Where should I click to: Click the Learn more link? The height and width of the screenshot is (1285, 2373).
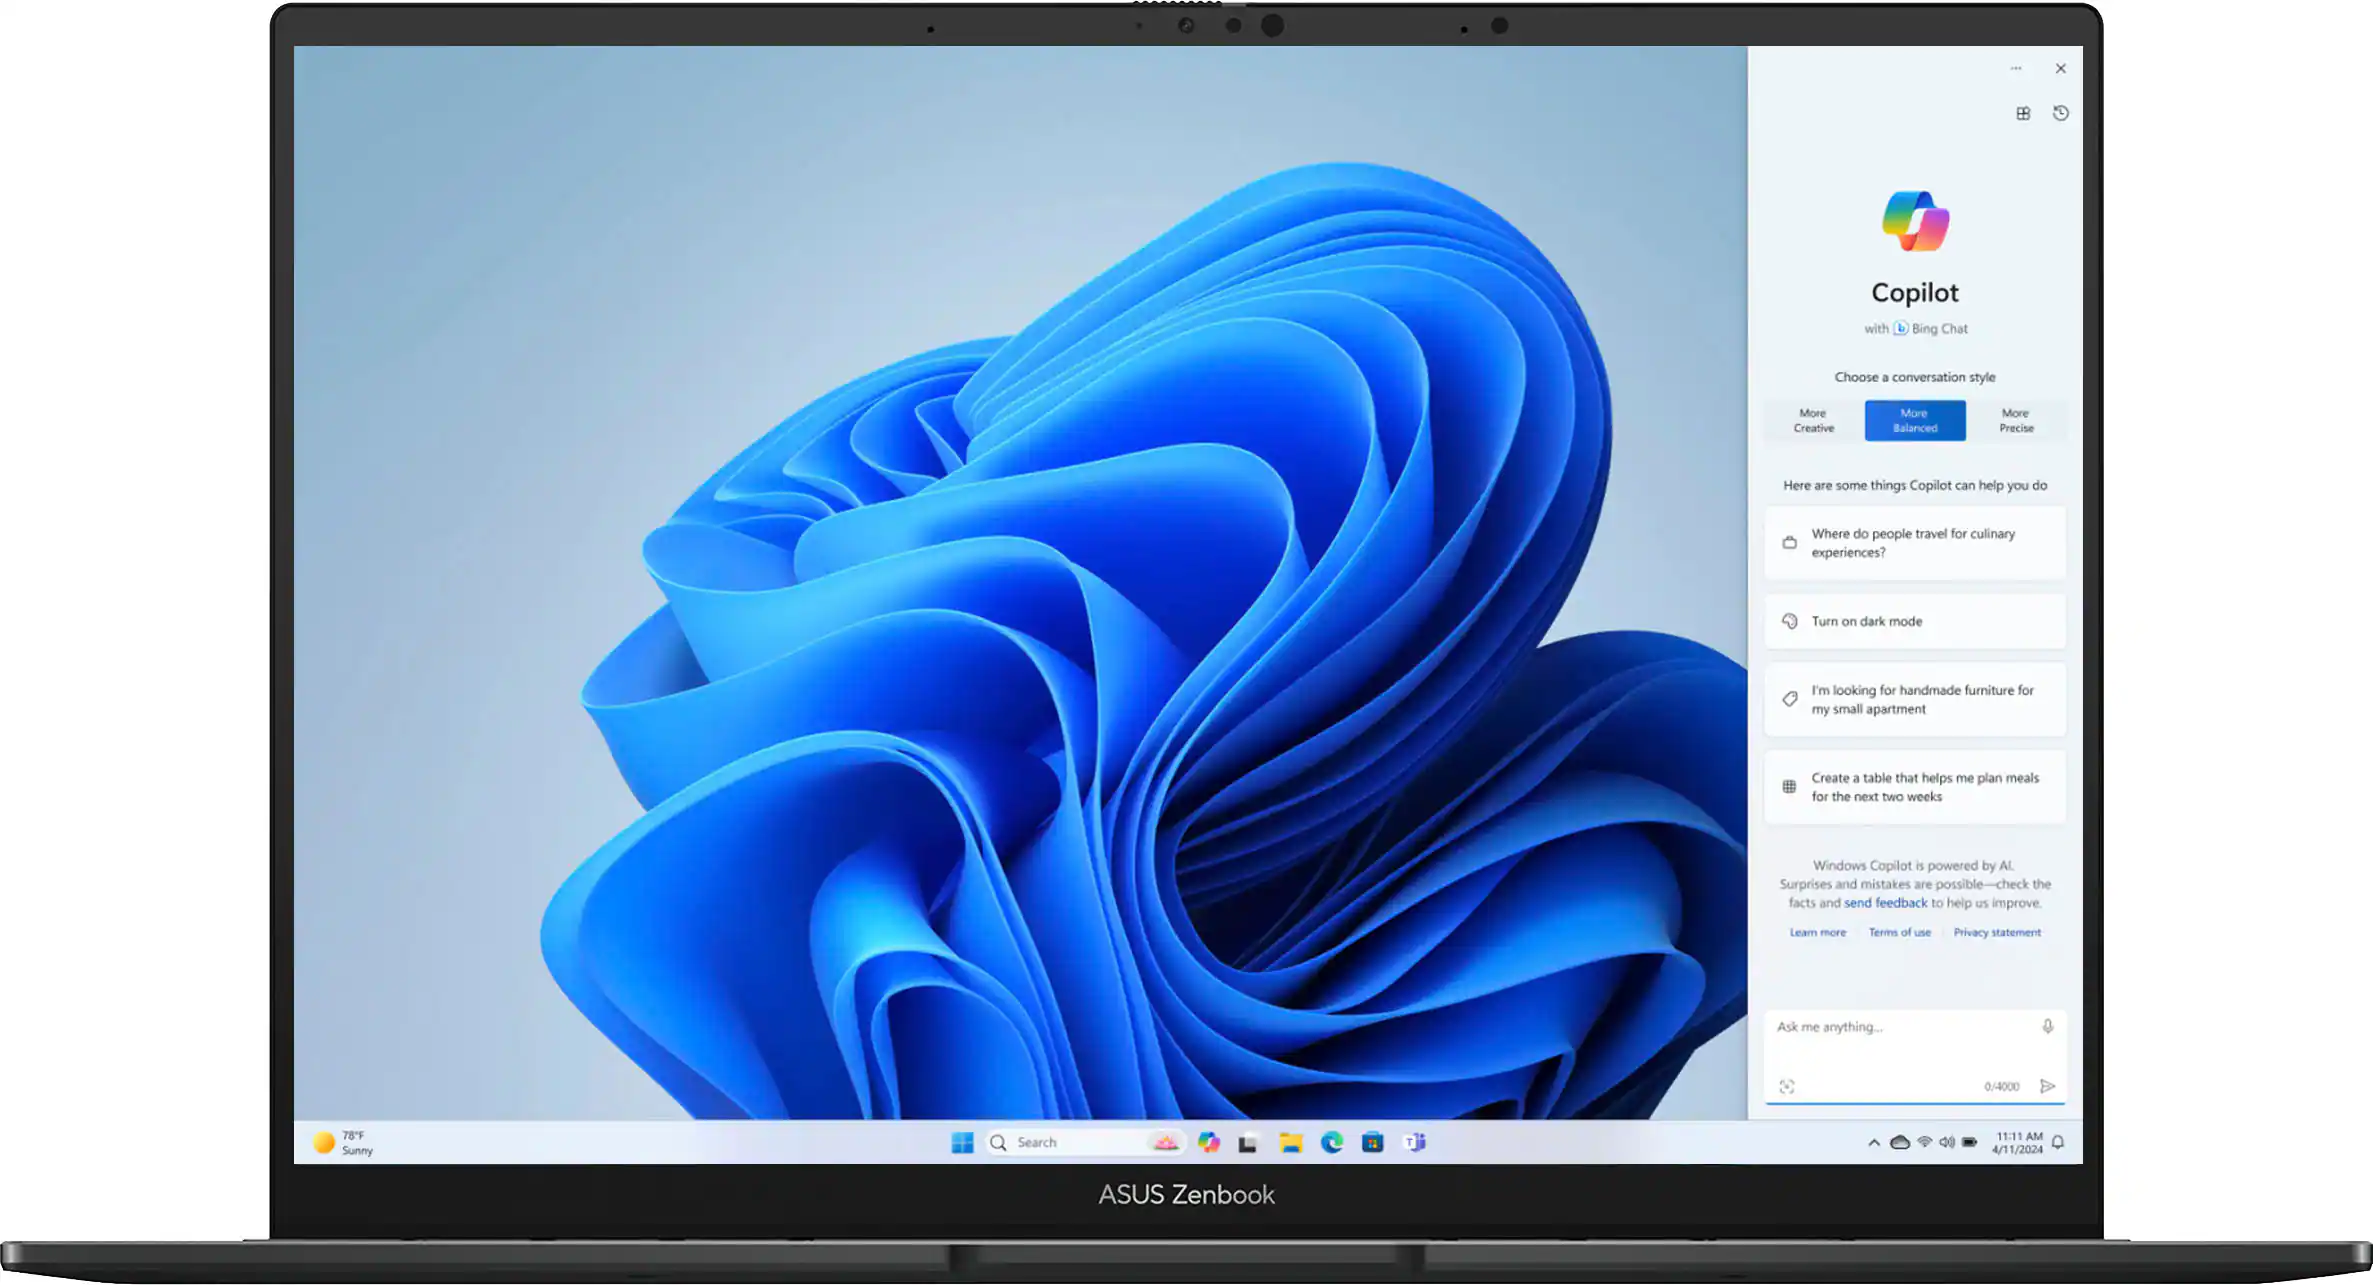[x=1817, y=932]
